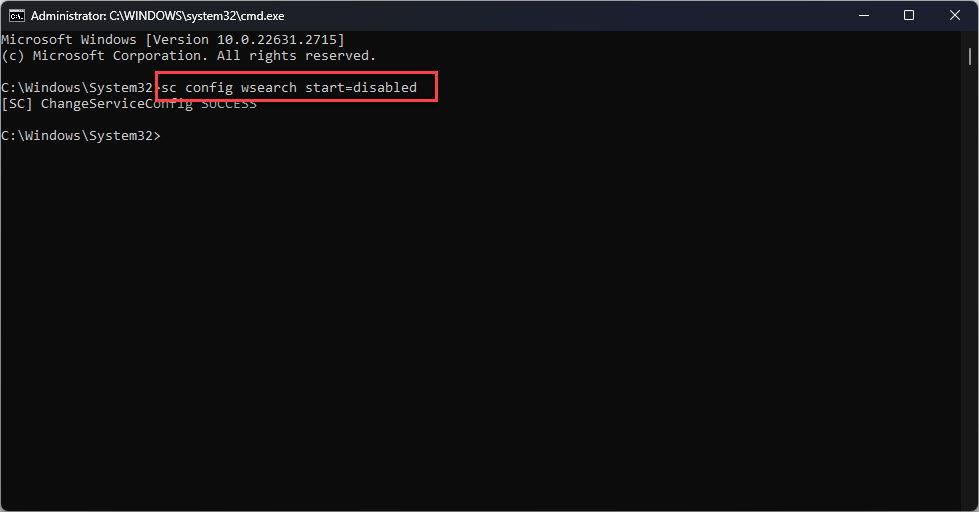Click the vertical scrollbar thumb

click(970, 56)
